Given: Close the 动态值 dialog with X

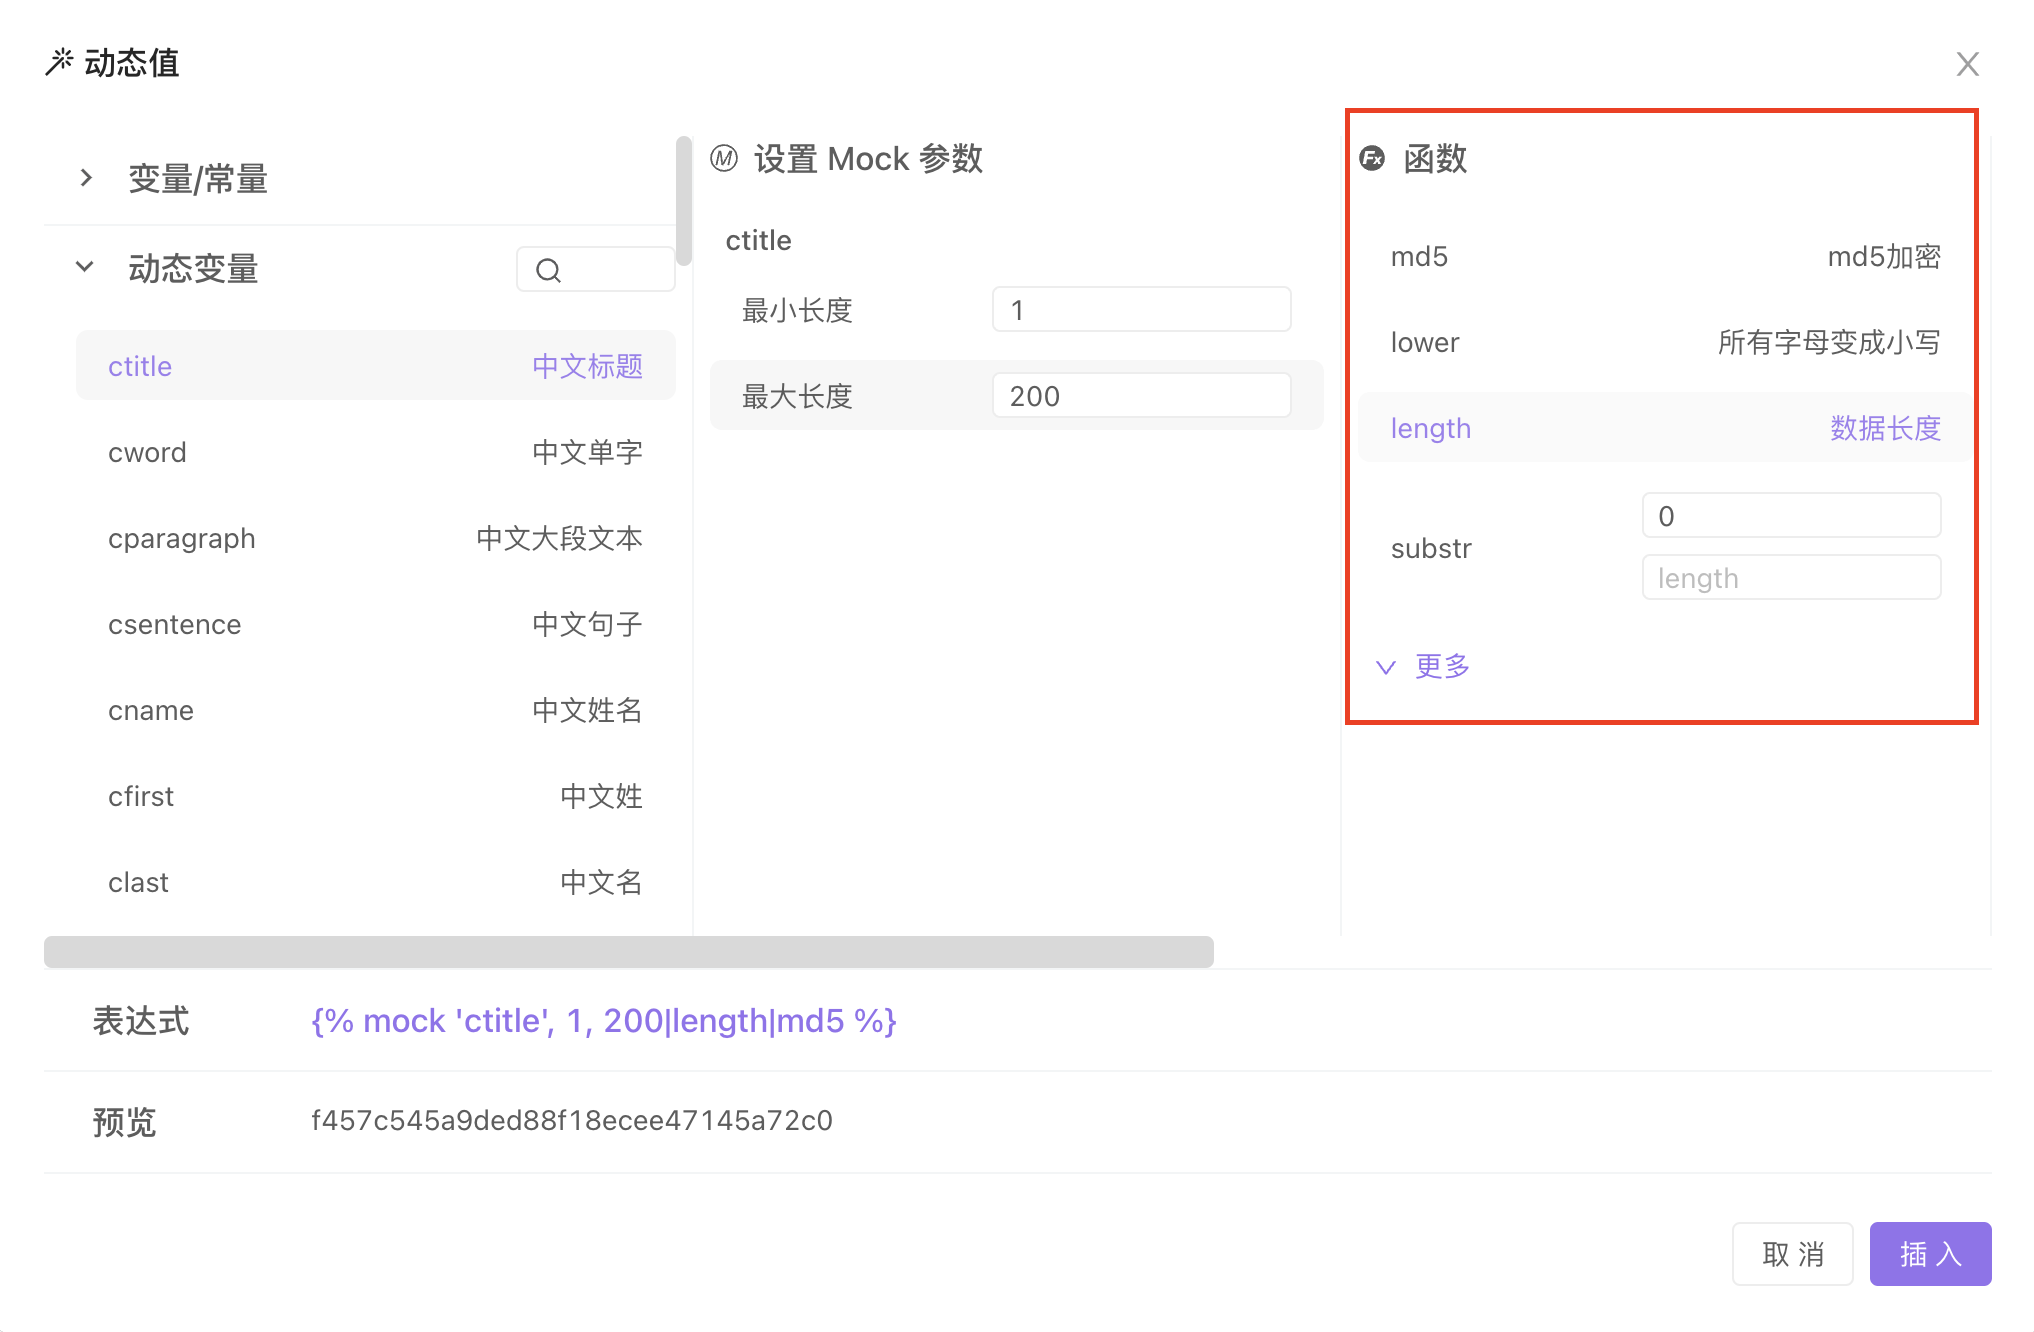Looking at the screenshot, I should point(1967,64).
